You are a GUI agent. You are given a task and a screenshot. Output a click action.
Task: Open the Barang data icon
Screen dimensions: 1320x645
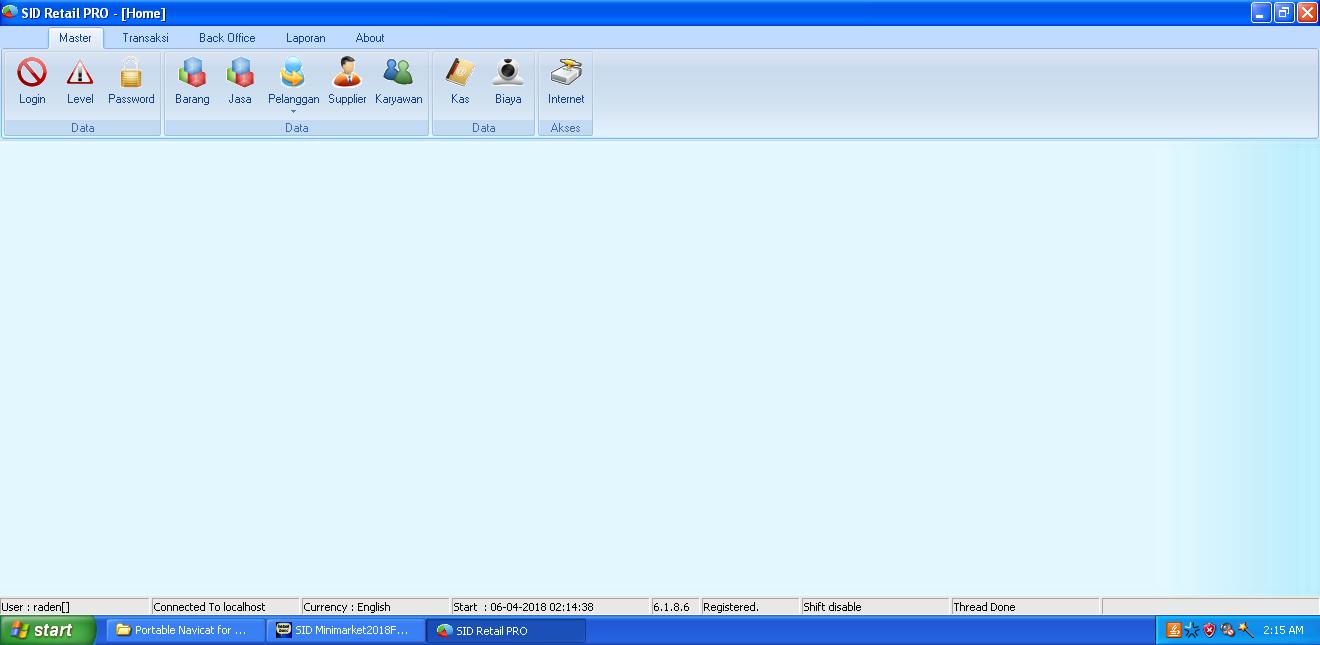pos(192,81)
